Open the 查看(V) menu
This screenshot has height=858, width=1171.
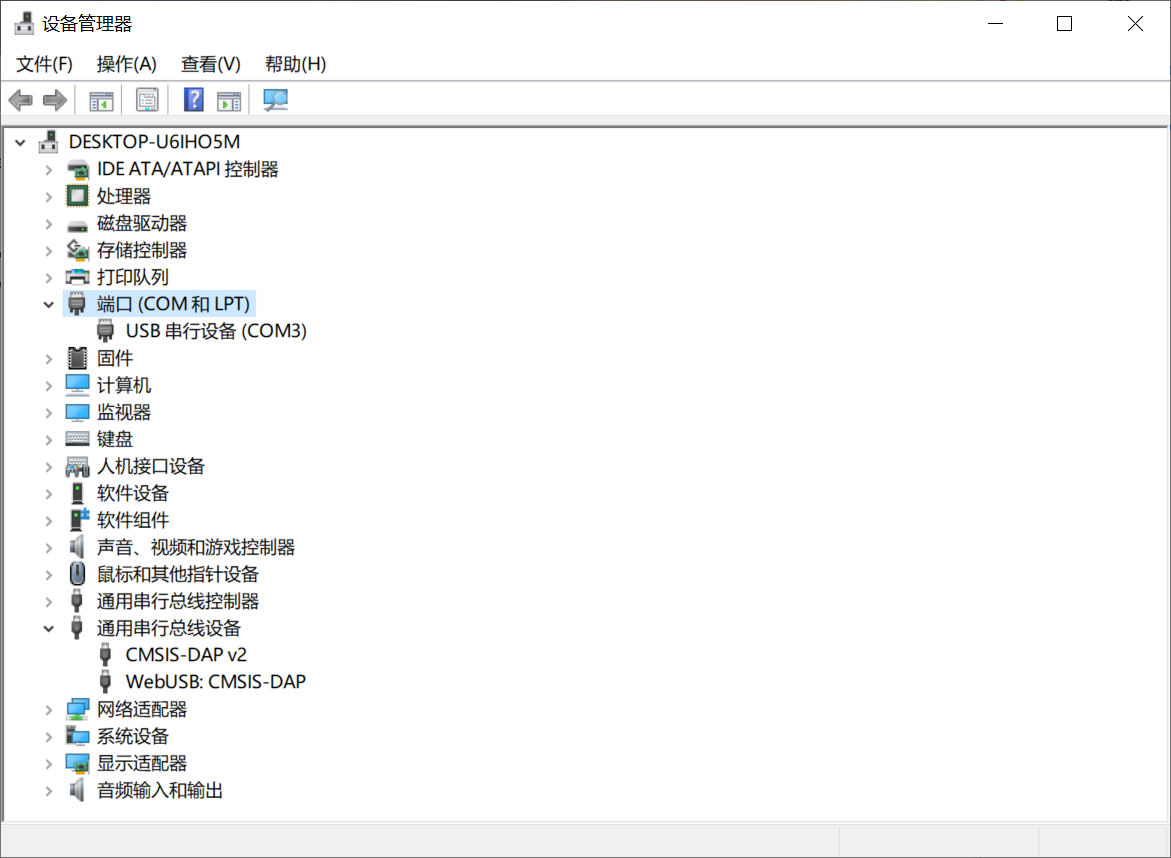(210, 64)
